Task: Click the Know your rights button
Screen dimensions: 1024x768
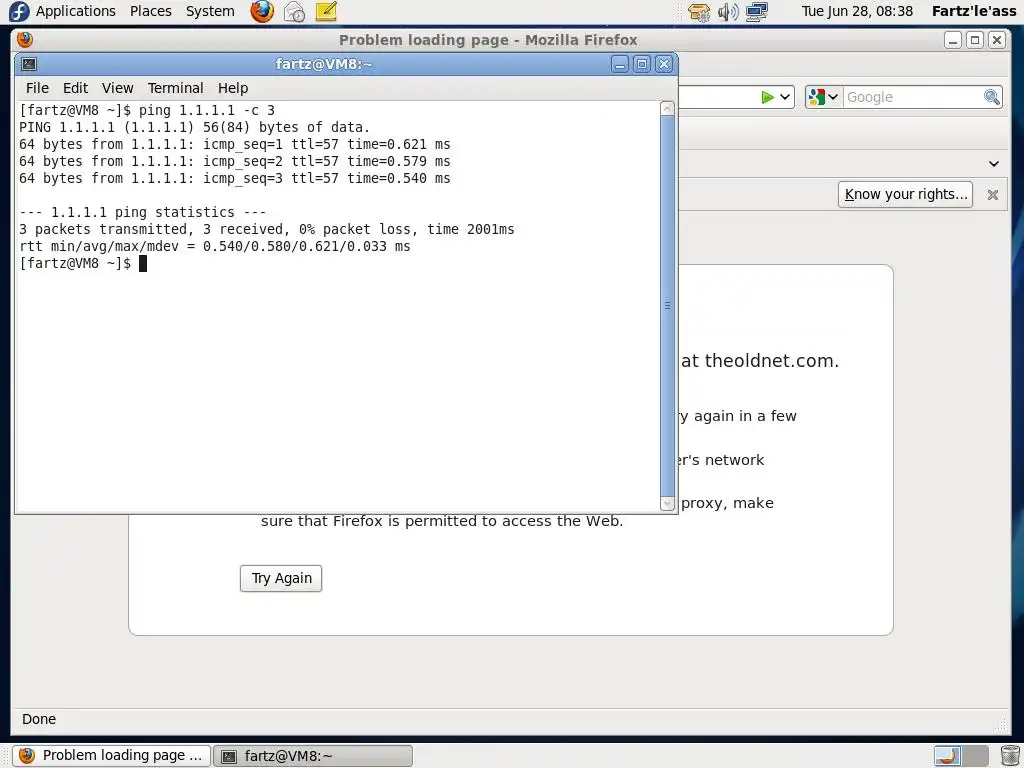Action: (905, 195)
